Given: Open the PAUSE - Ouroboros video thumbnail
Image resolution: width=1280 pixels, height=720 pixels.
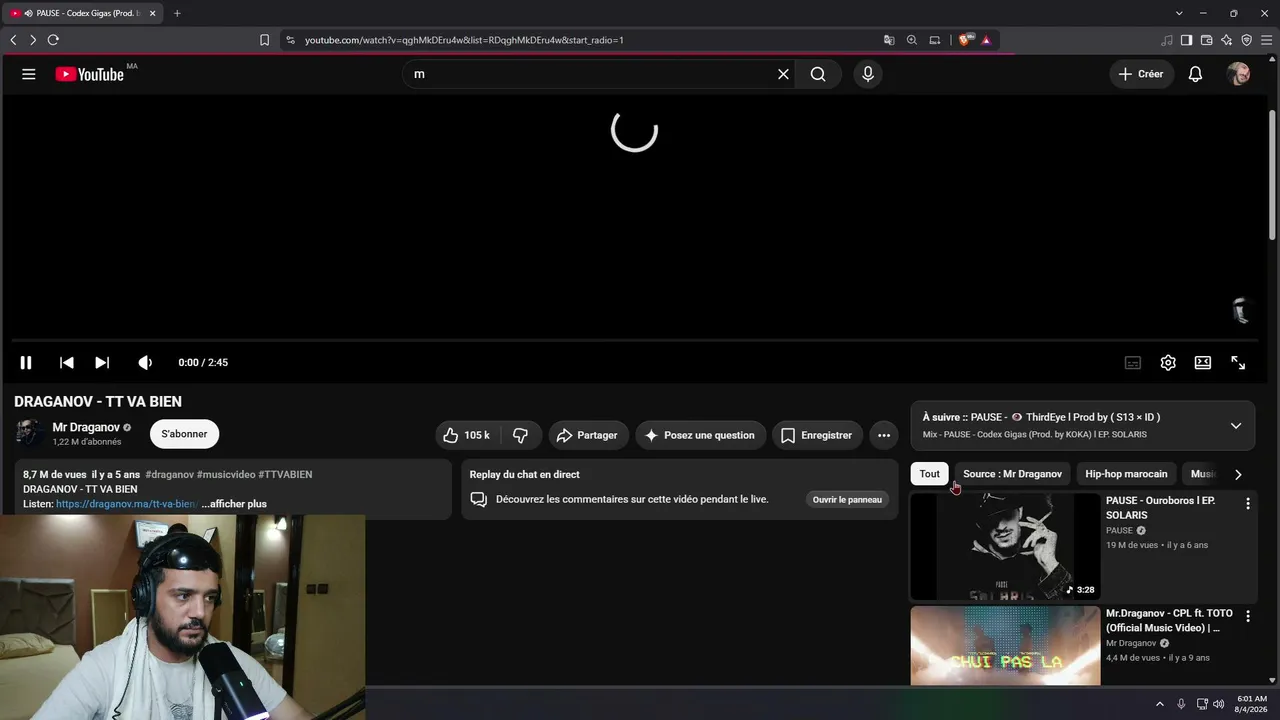Looking at the screenshot, I should (1005, 546).
